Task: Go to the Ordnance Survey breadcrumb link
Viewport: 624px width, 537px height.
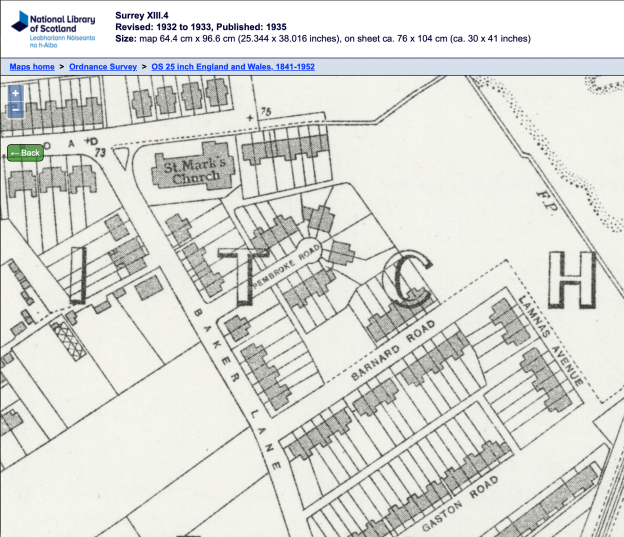Action: click(103, 66)
